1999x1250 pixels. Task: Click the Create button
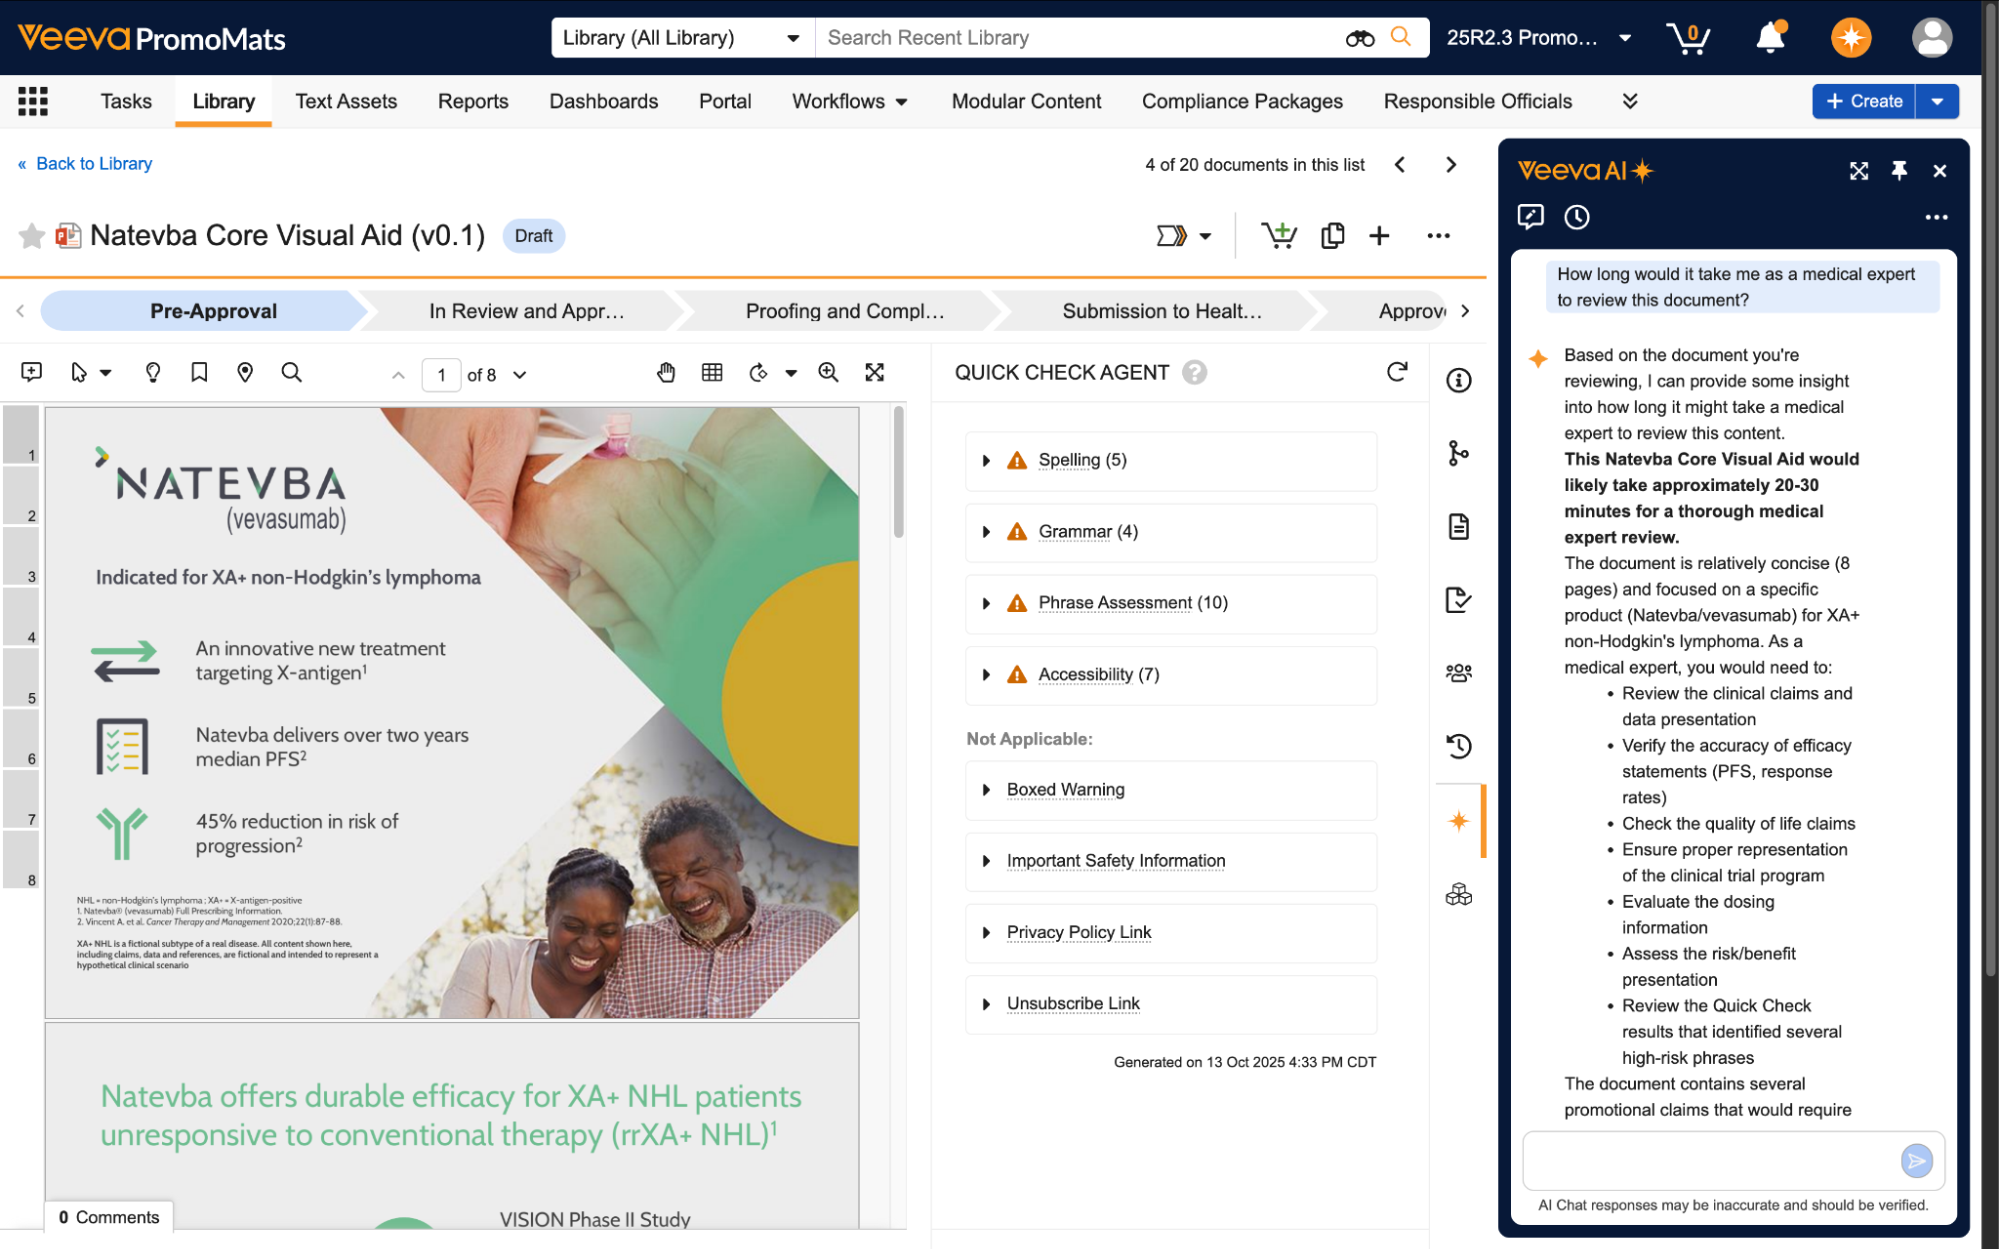click(1863, 101)
